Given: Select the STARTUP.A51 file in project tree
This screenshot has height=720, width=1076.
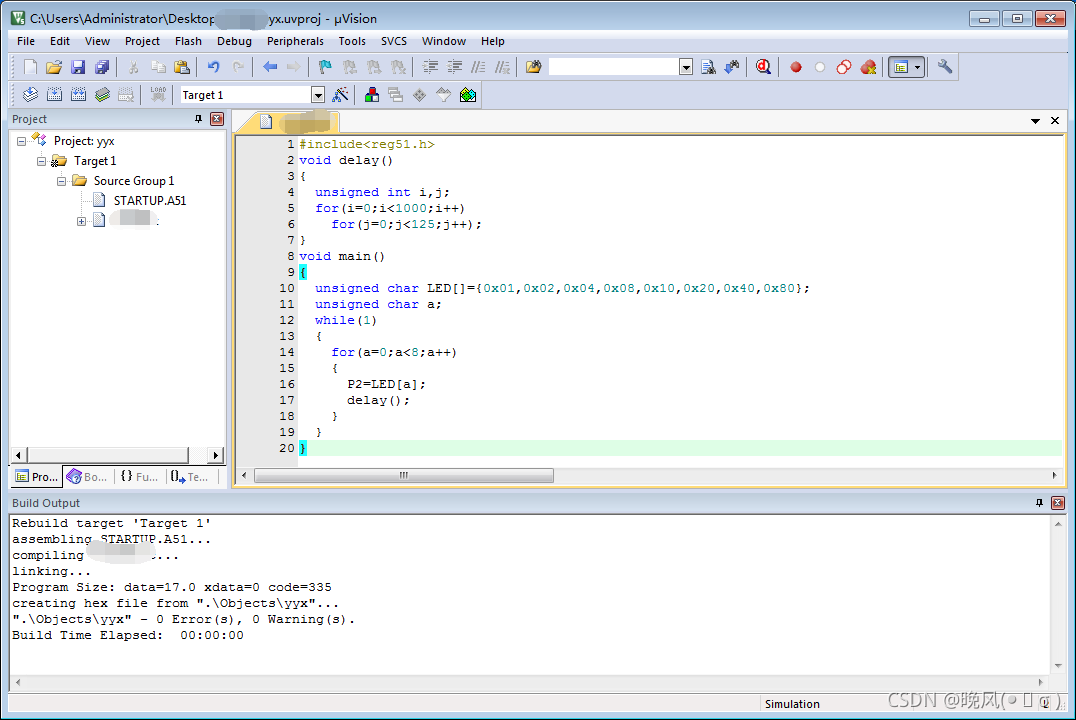Looking at the screenshot, I should (x=150, y=200).
